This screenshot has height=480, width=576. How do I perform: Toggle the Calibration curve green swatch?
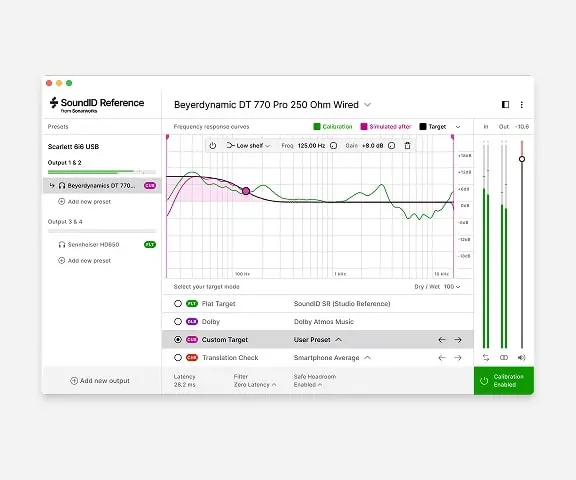pyautogui.click(x=317, y=126)
